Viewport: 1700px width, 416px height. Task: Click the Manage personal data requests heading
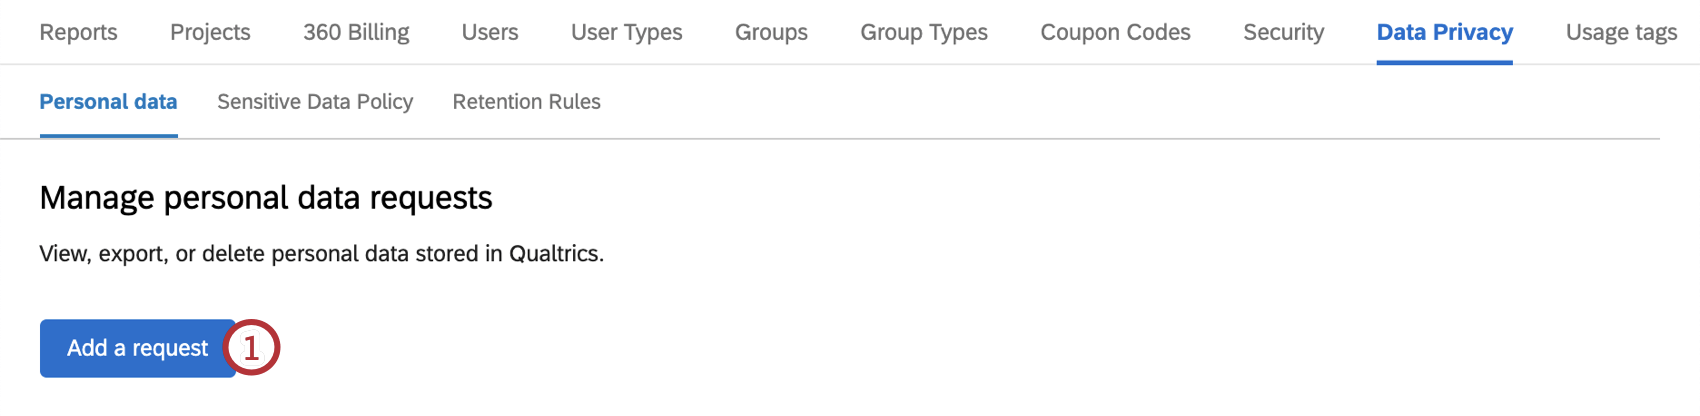pos(266,198)
